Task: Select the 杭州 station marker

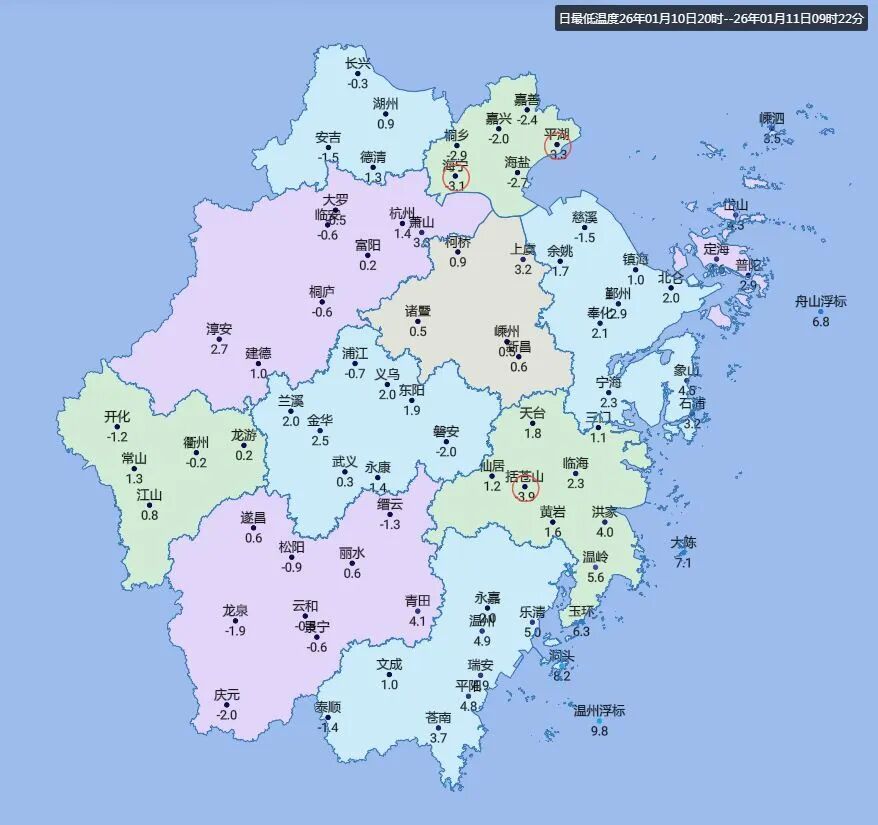Action: 401,223
